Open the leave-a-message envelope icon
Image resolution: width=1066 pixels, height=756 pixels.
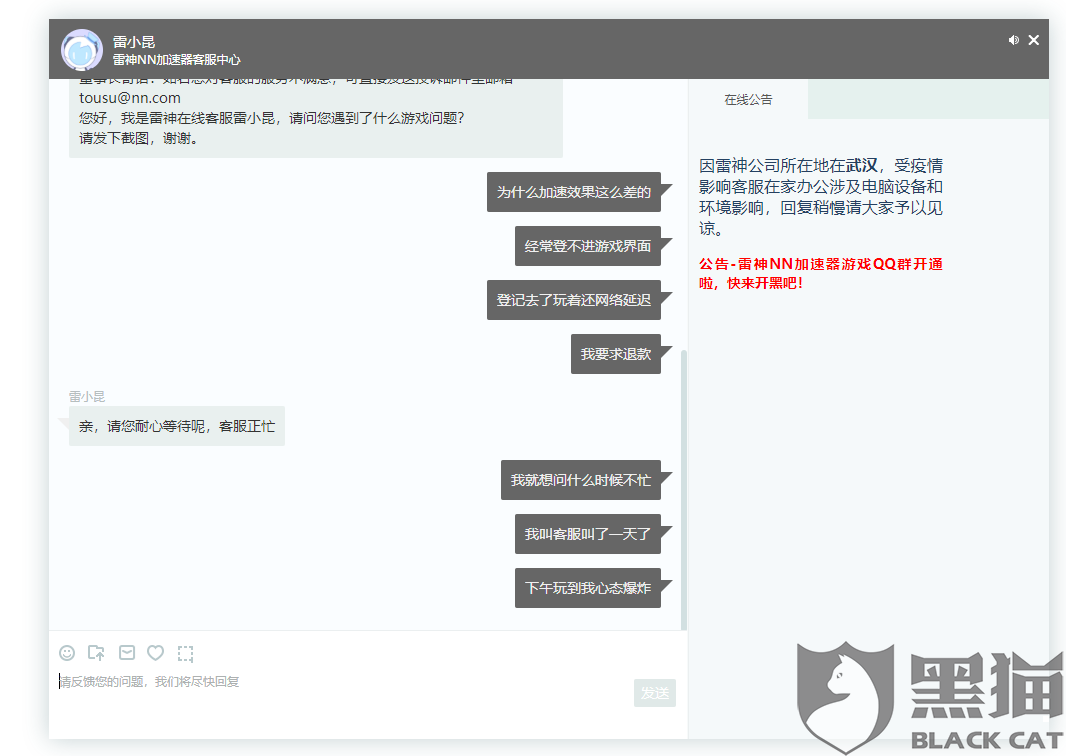(x=126, y=653)
